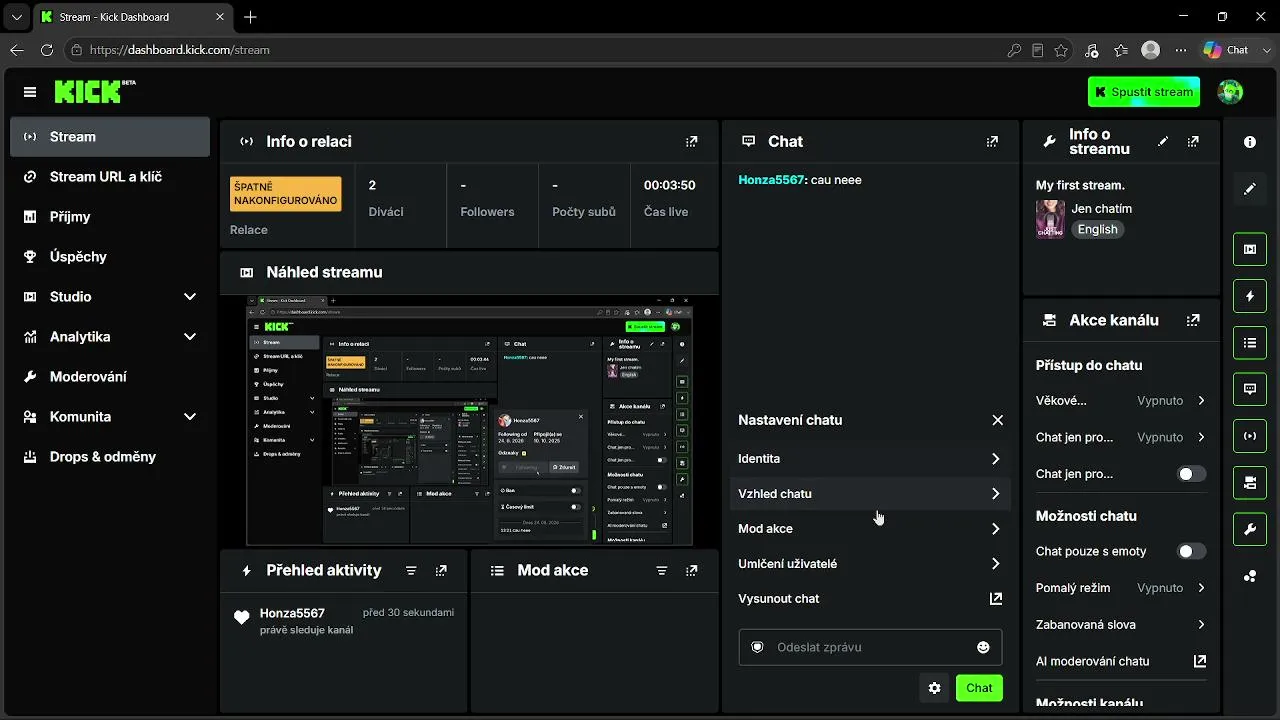Click the Odeslat zprávu message field

tap(870, 647)
